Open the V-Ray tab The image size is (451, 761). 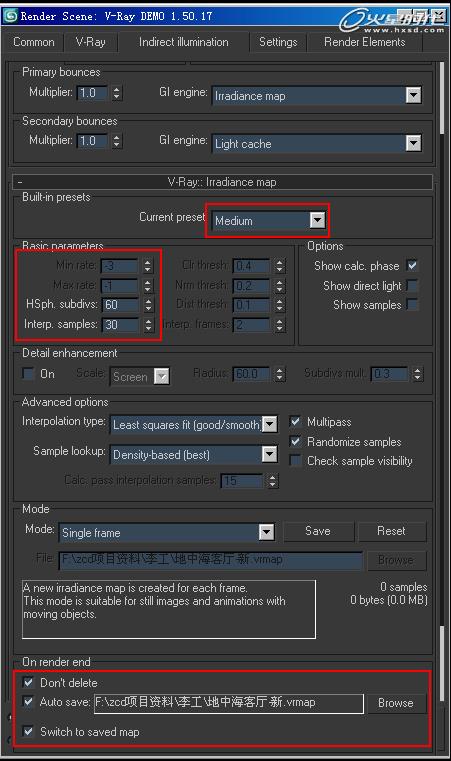[90, 42]
